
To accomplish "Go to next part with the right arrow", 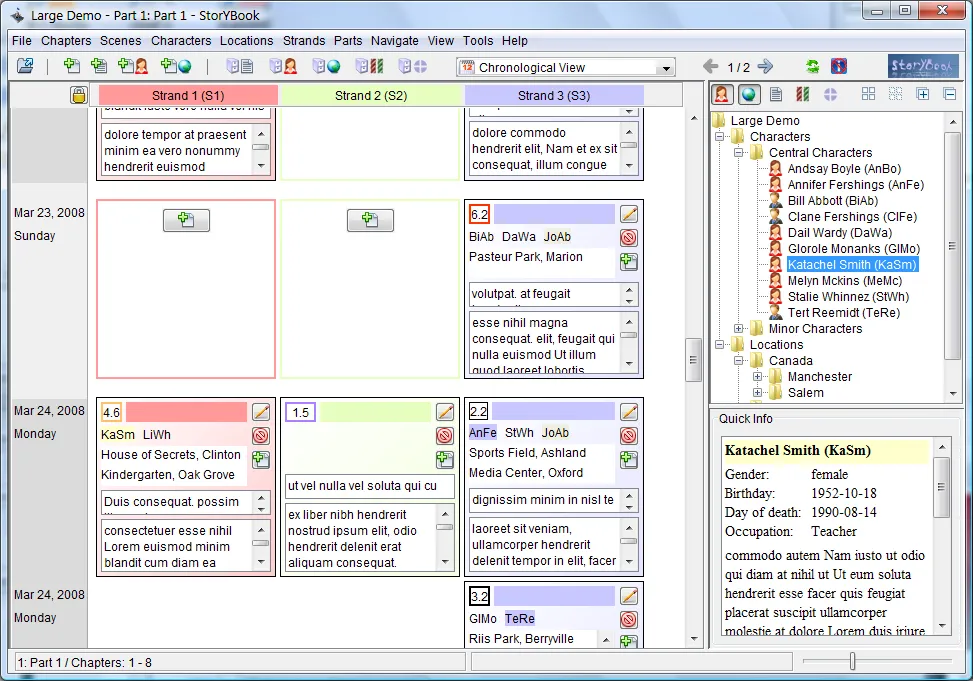I will pyautogui.click(x=766, y=66).
